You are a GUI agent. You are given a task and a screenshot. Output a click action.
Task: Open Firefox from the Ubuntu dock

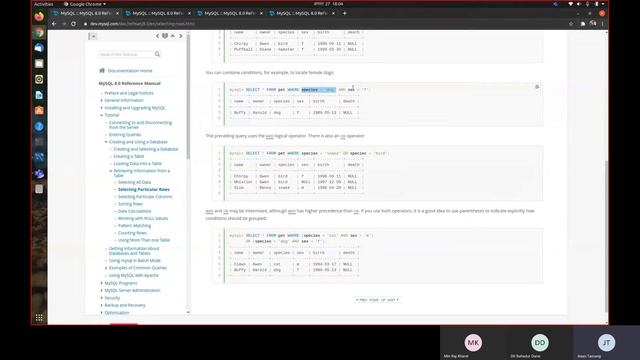pos(39,17)
